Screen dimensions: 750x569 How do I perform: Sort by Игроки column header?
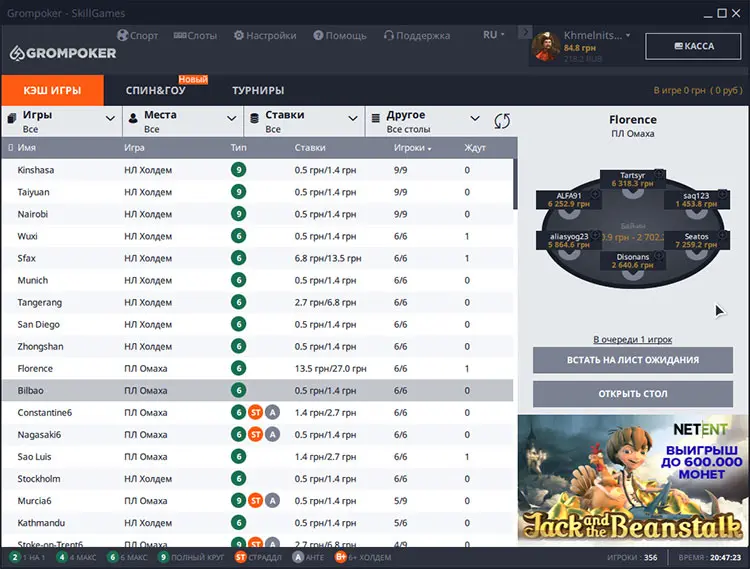coord(412,148)
